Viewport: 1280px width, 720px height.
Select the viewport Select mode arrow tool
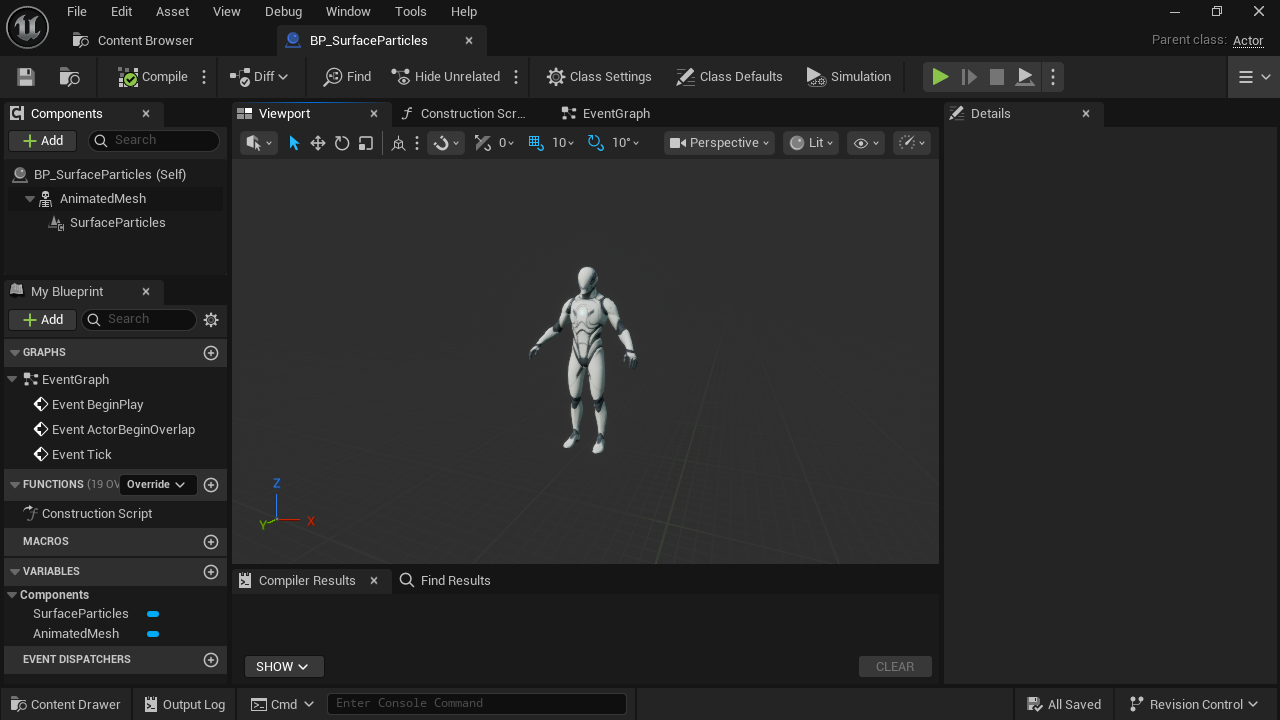point(294,143)
